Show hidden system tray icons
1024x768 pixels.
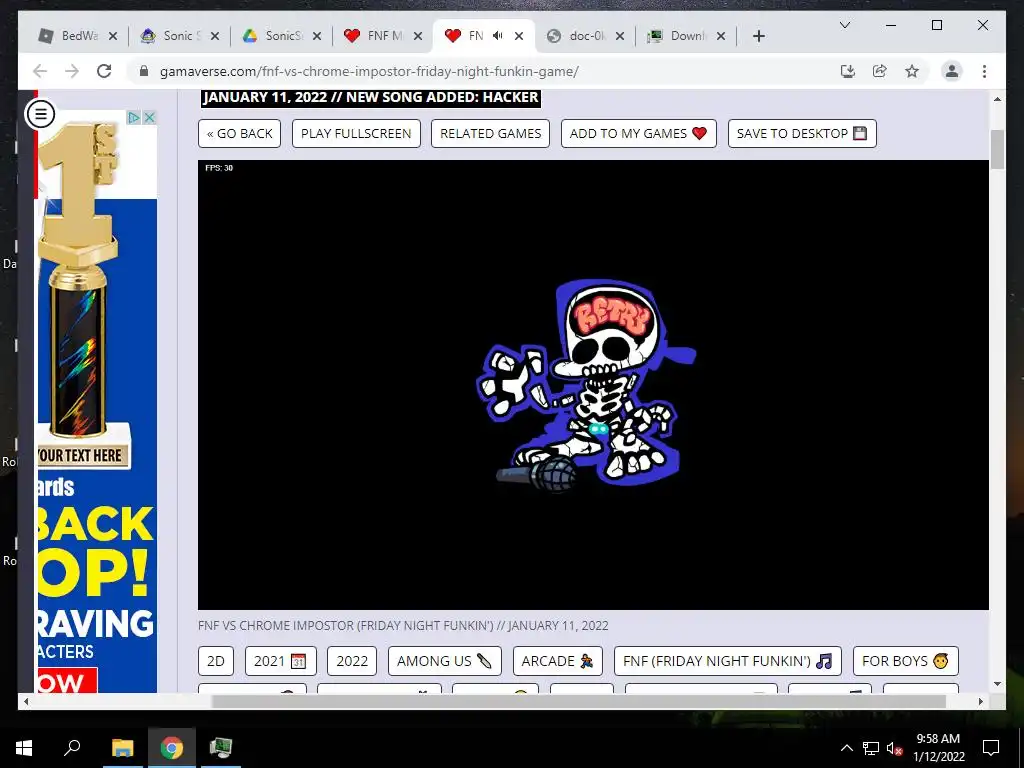[846, 748]
